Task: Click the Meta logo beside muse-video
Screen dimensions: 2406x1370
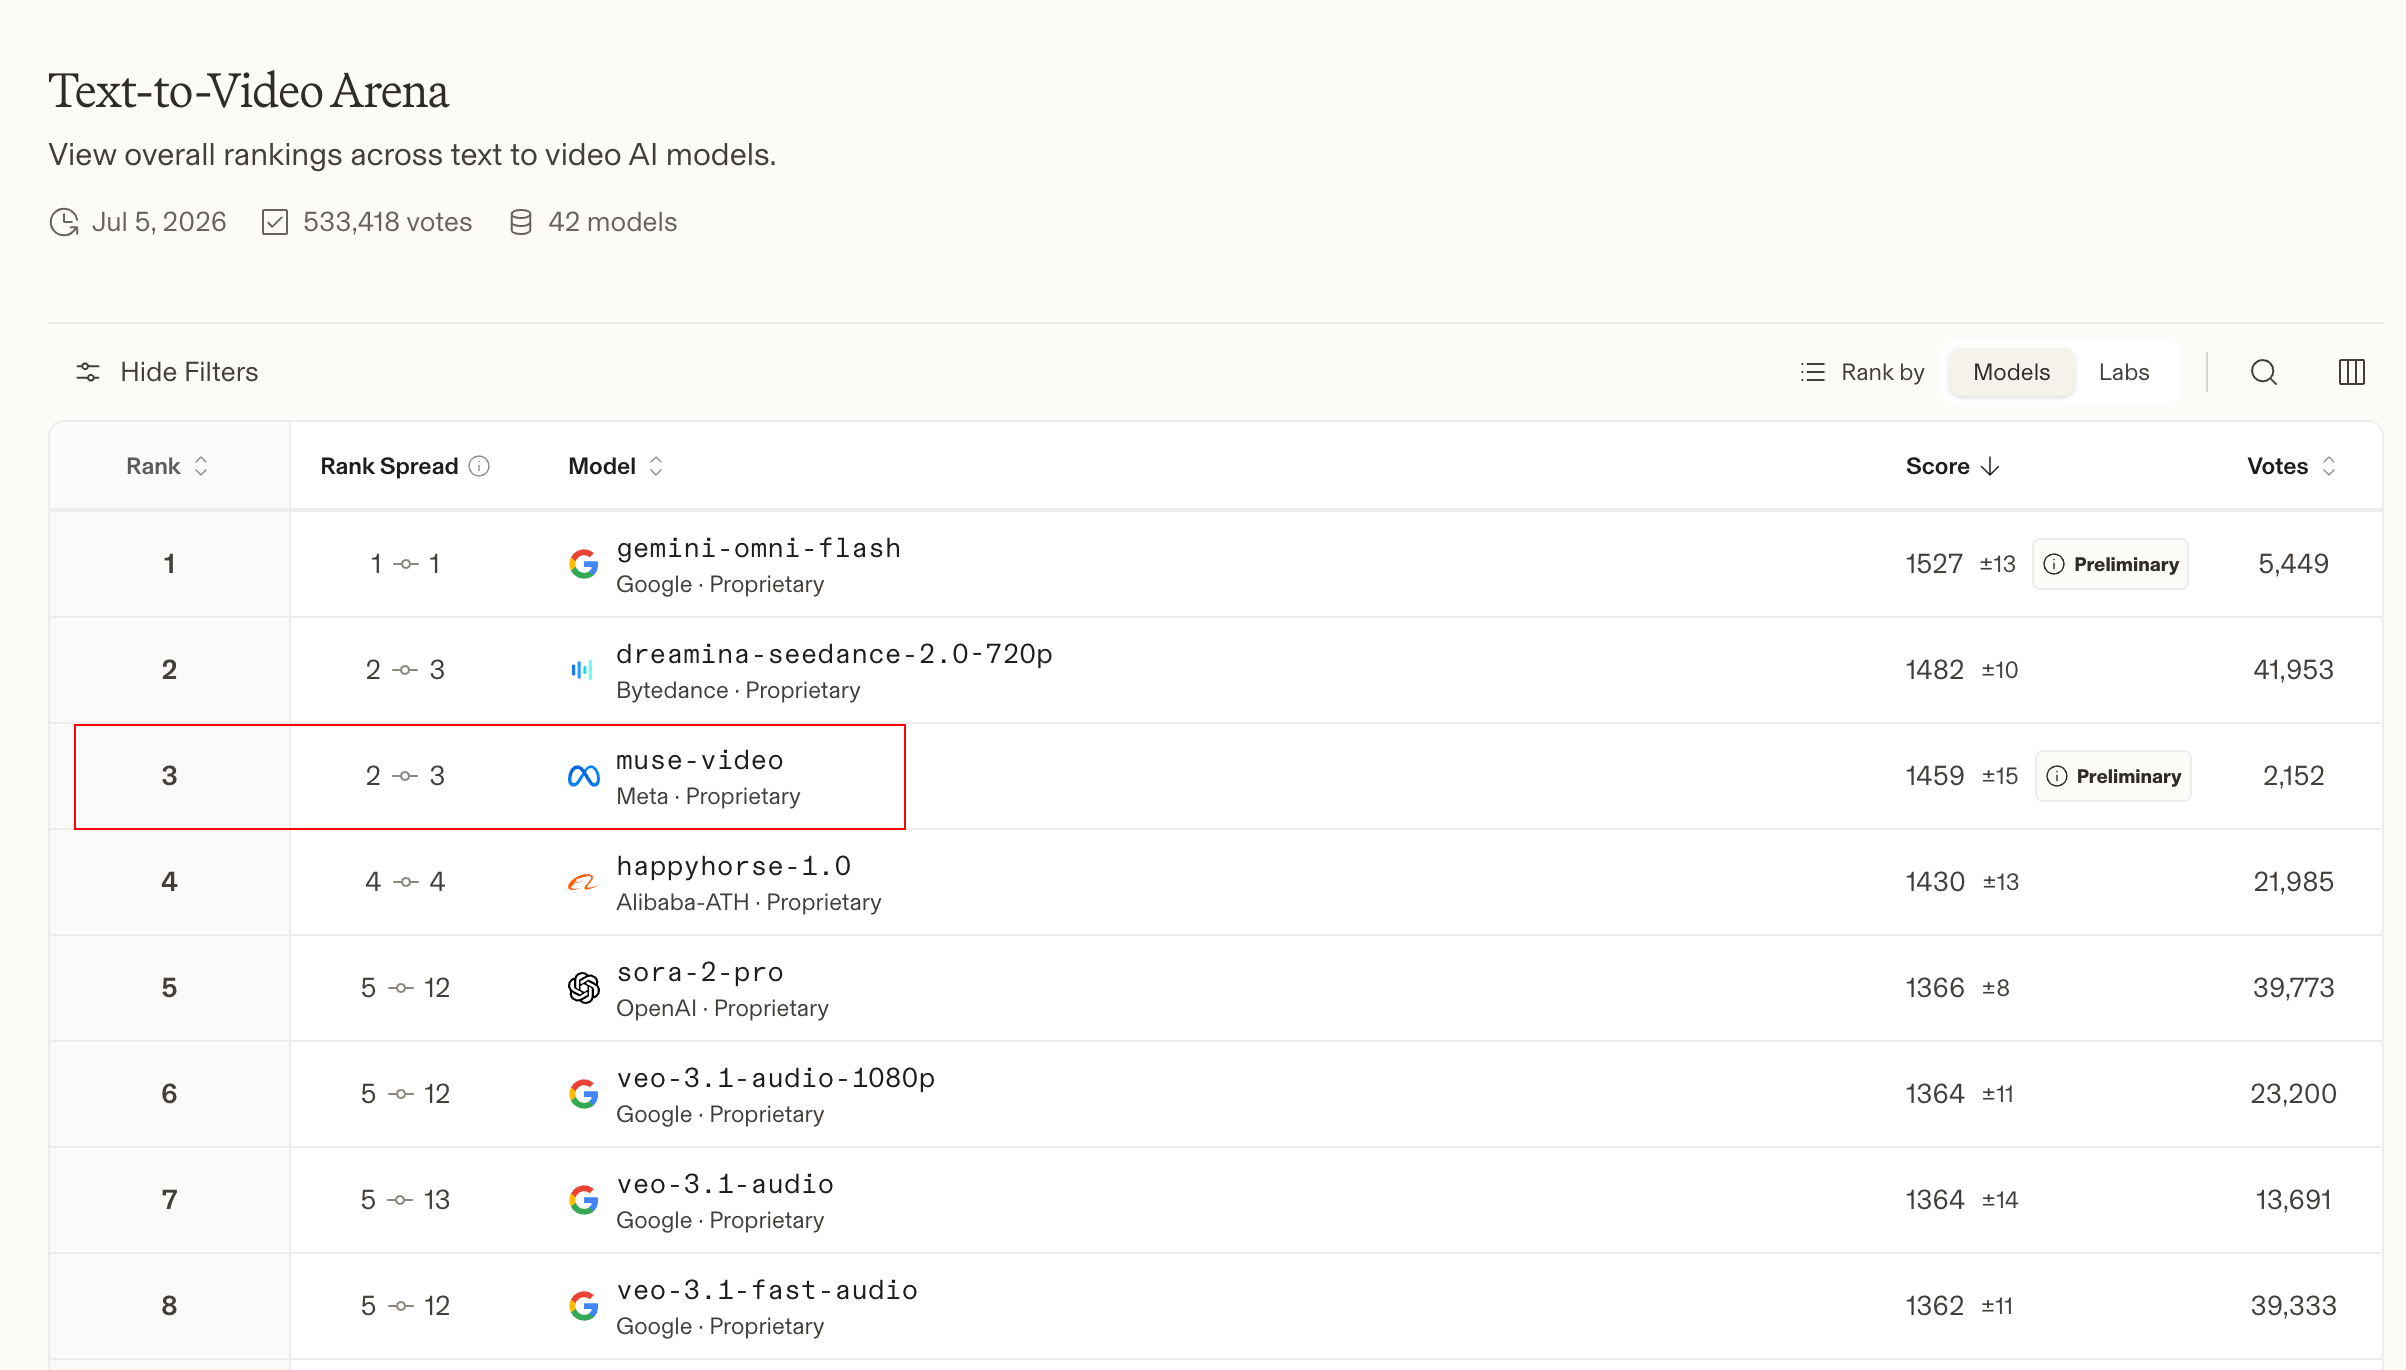Action: (584, 776)
